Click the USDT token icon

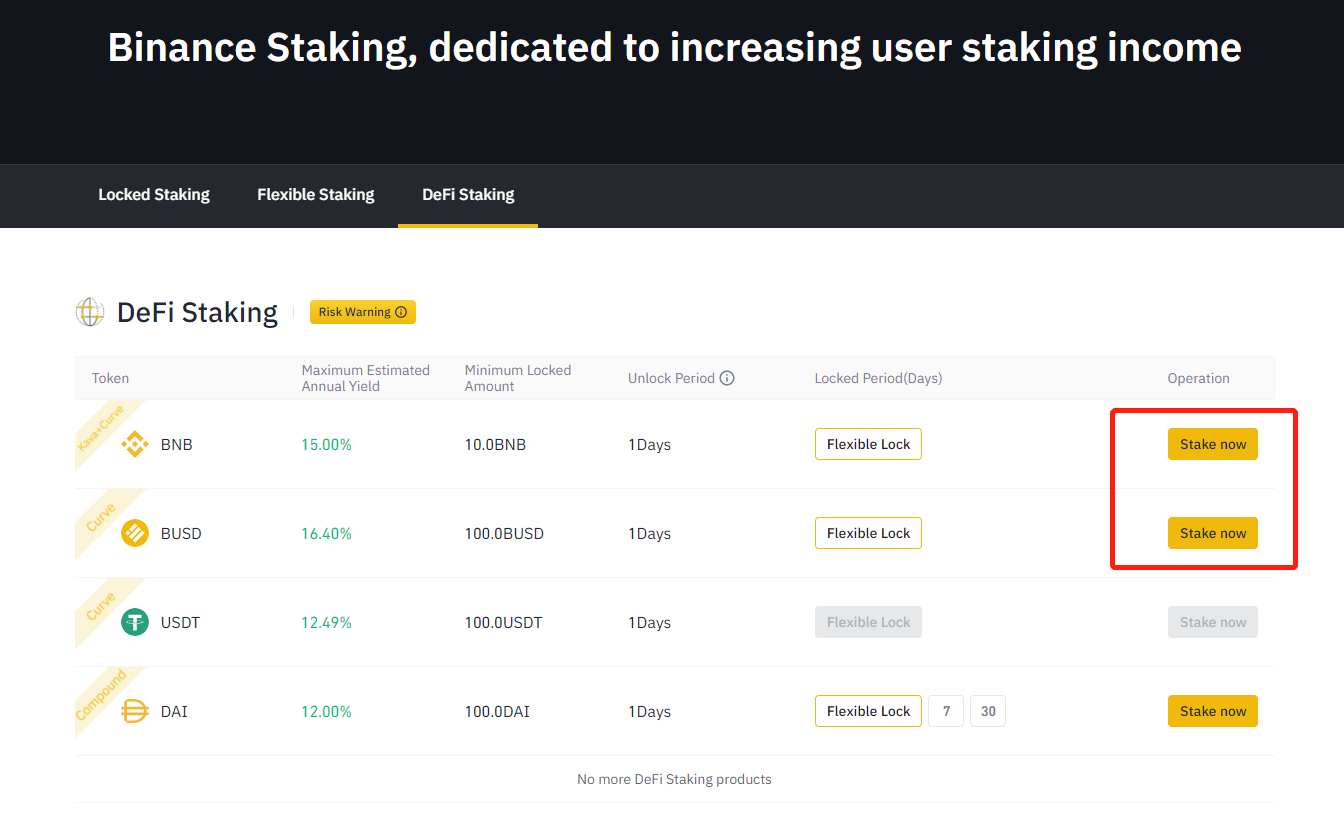pyautogui.click(x=135, y=622)
